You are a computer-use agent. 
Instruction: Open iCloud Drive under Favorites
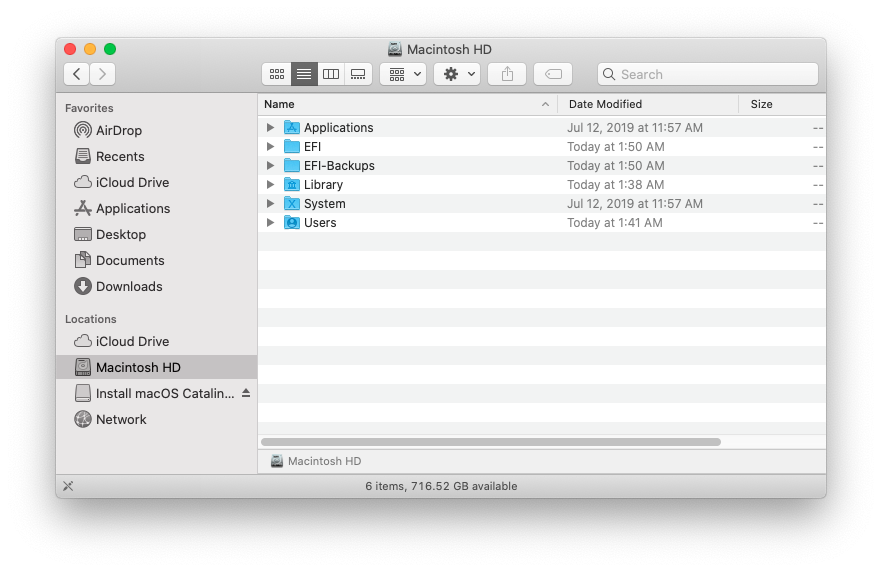tap(156, 182)
